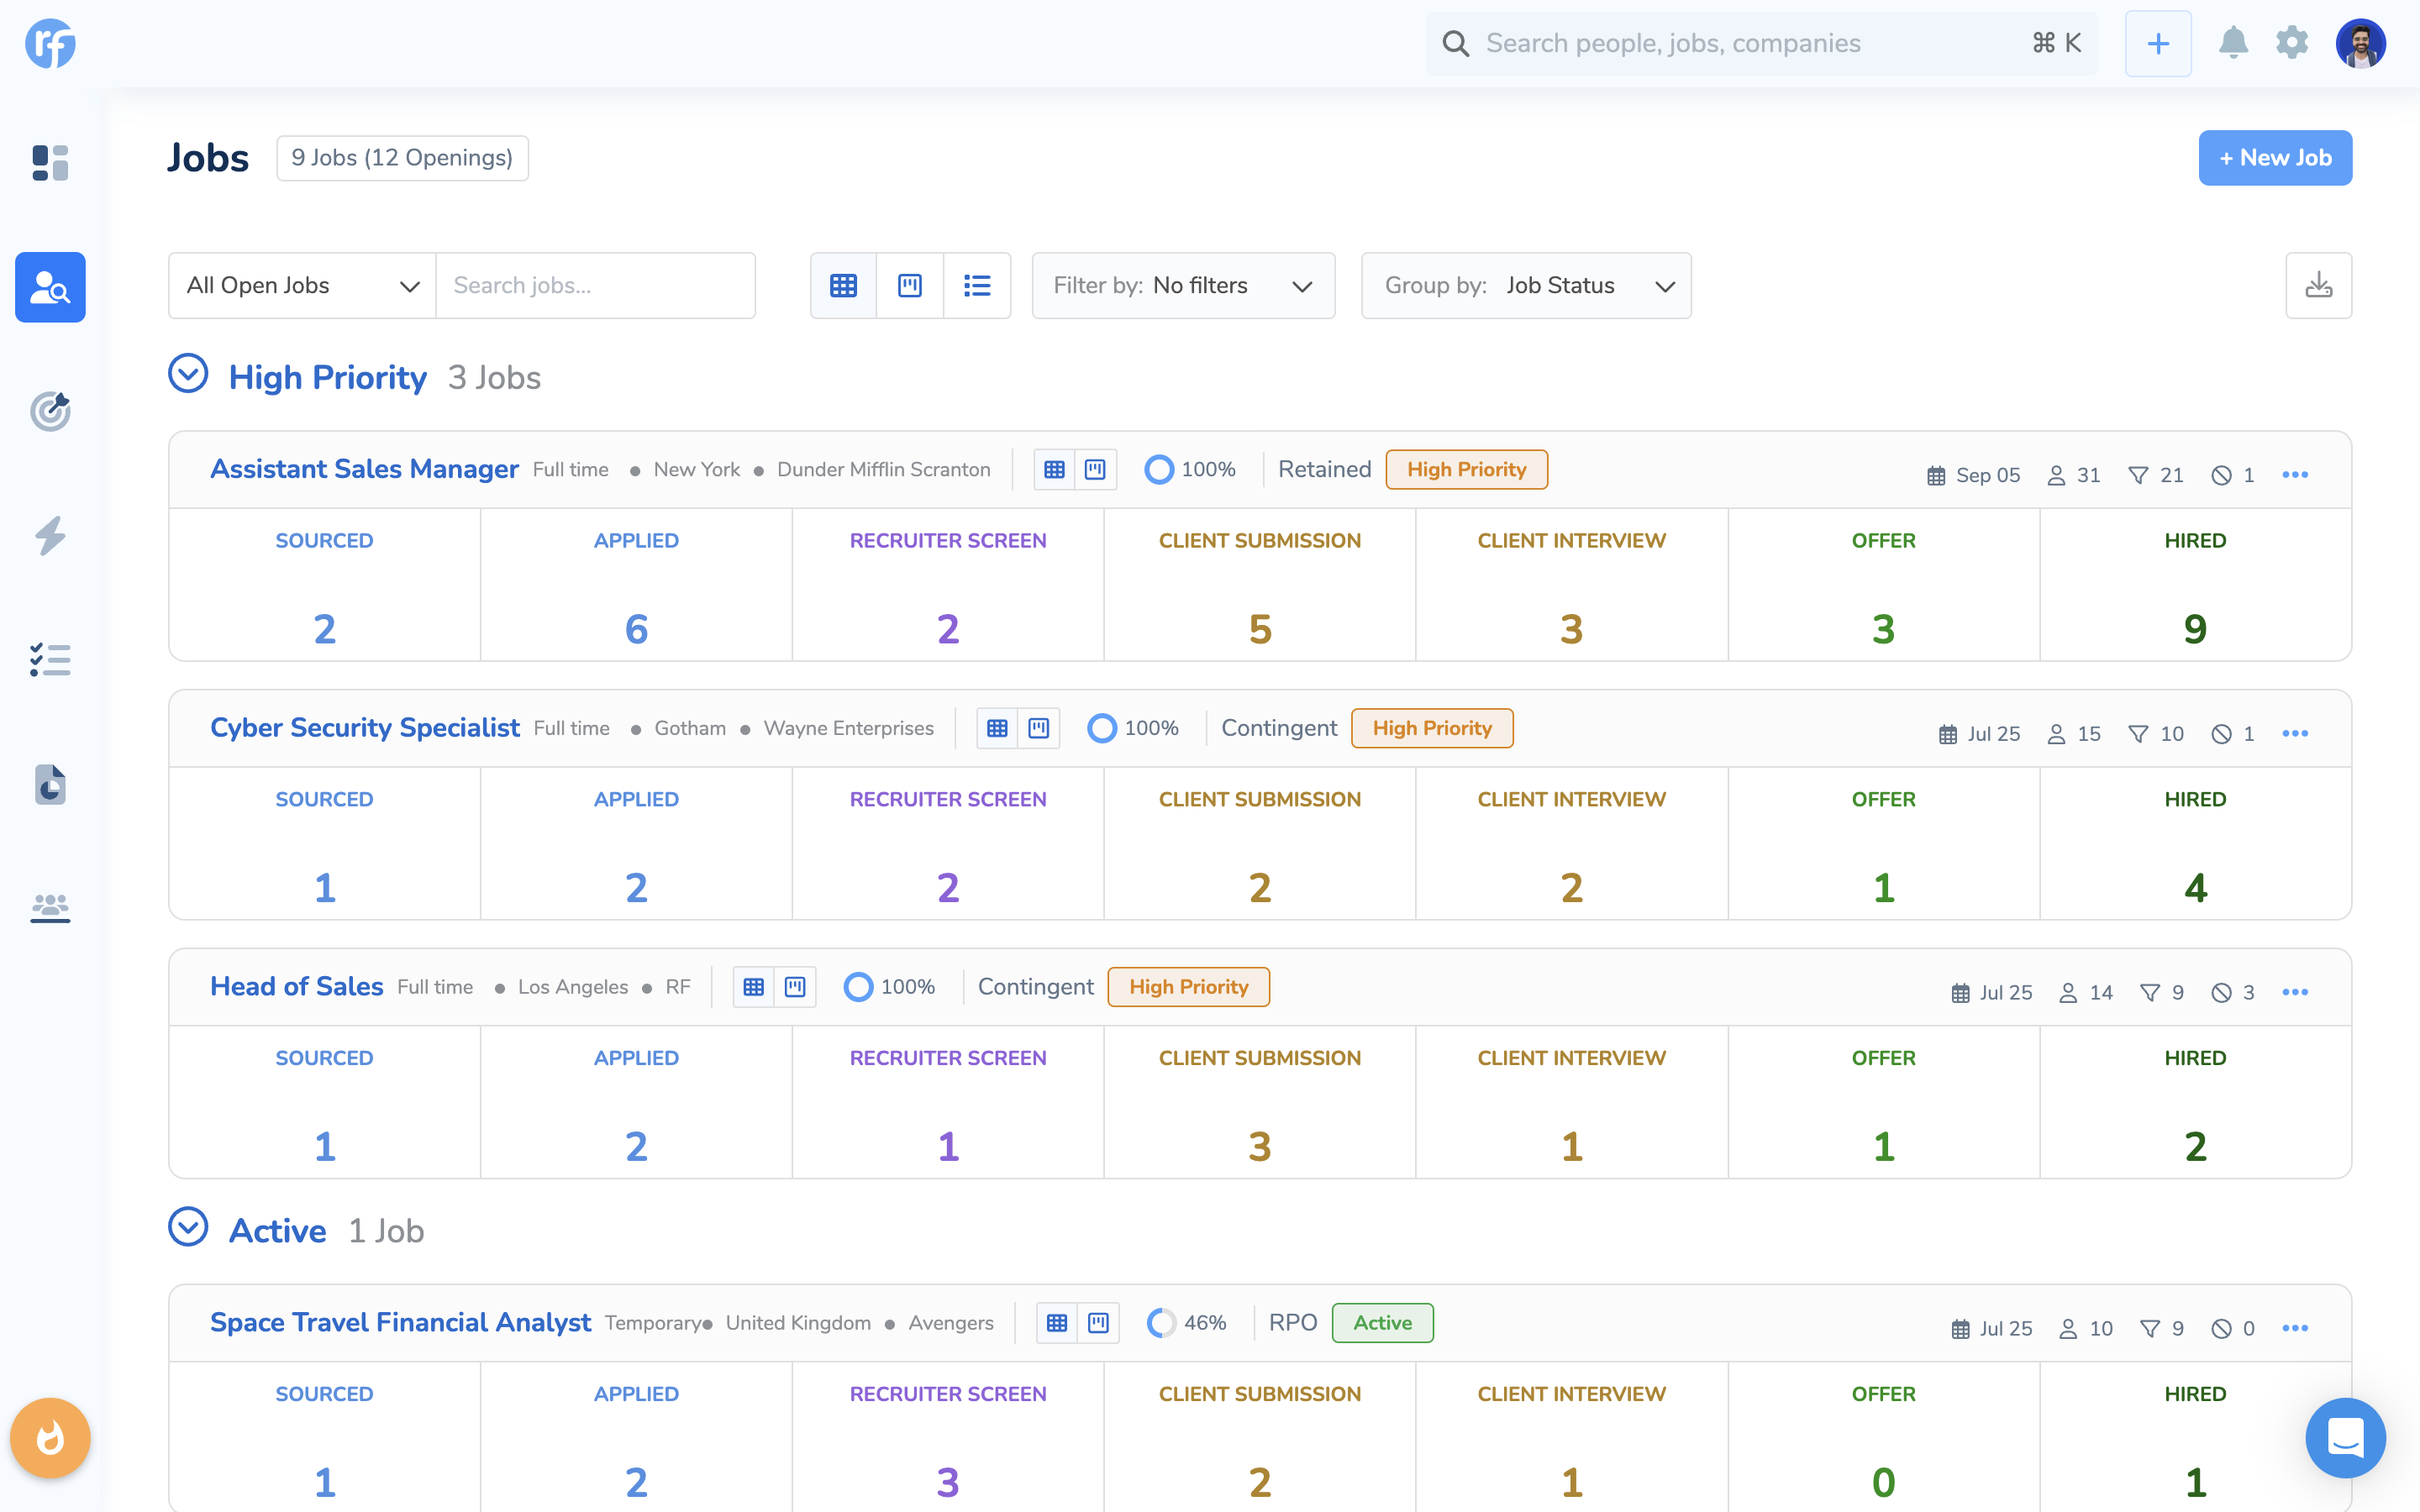
Task: Click the Recruiterflow logo
Action: pyautogui.click(x=50, y=43)
